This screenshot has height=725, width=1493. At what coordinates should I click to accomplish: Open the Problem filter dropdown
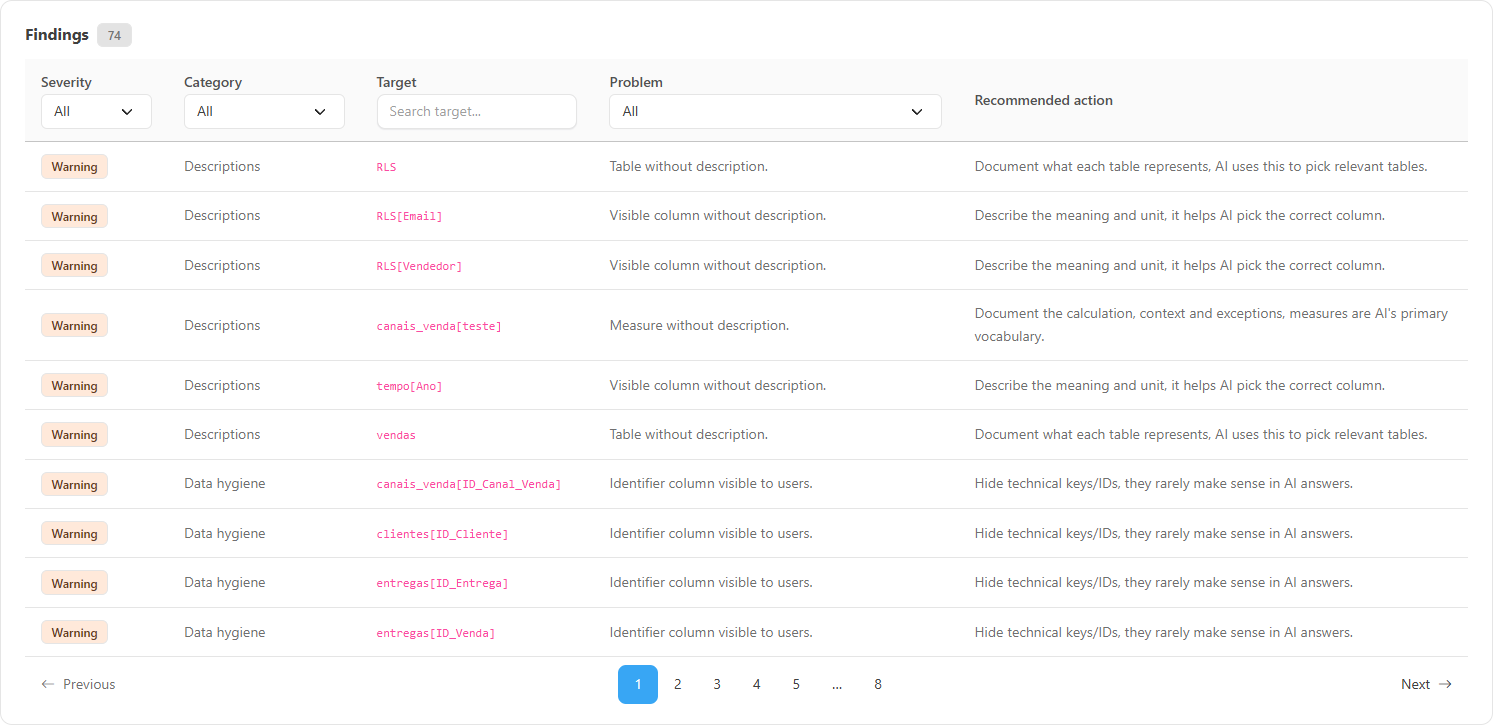(x=775, y=111)
